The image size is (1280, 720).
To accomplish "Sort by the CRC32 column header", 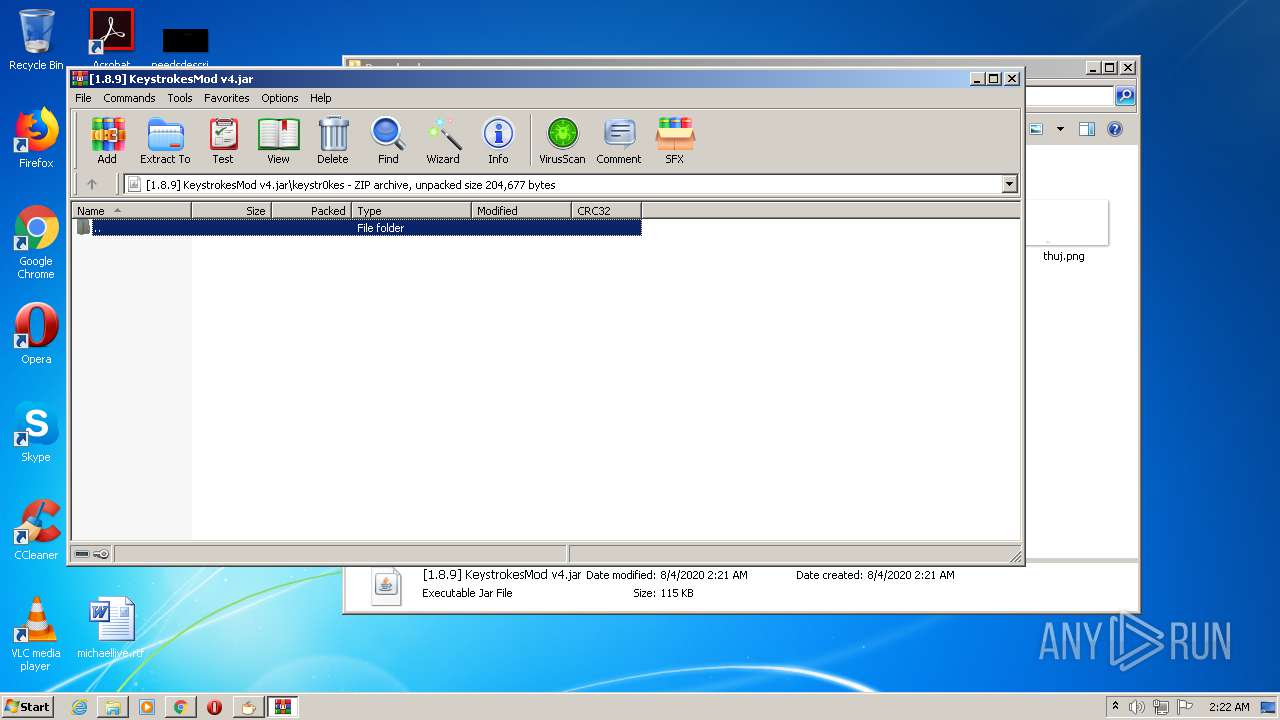I will point(606,211).
